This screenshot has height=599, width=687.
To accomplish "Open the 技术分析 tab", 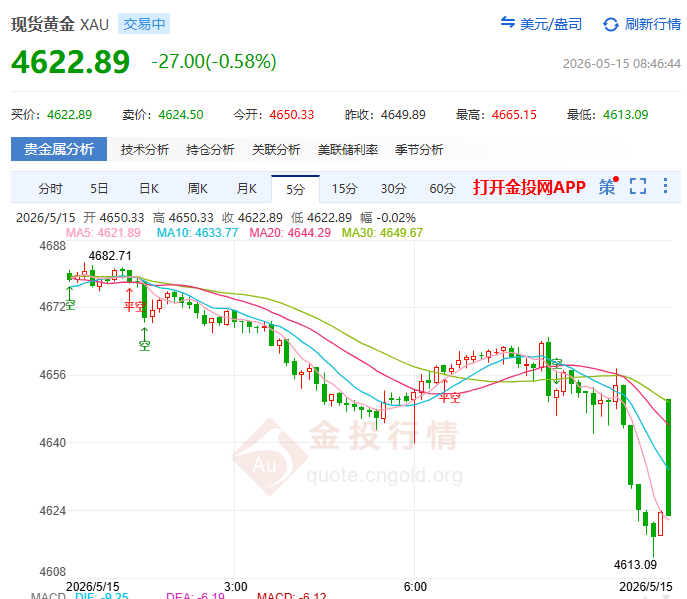I will click(x=145, y=150).
